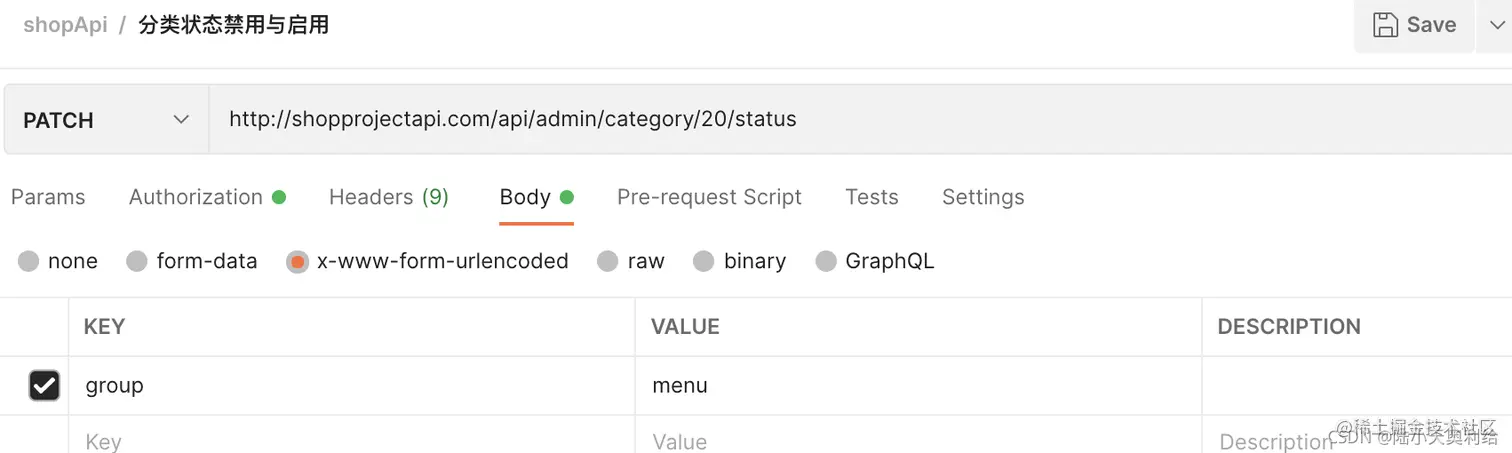Uncheck the group key row checkbox

(44, 385)
